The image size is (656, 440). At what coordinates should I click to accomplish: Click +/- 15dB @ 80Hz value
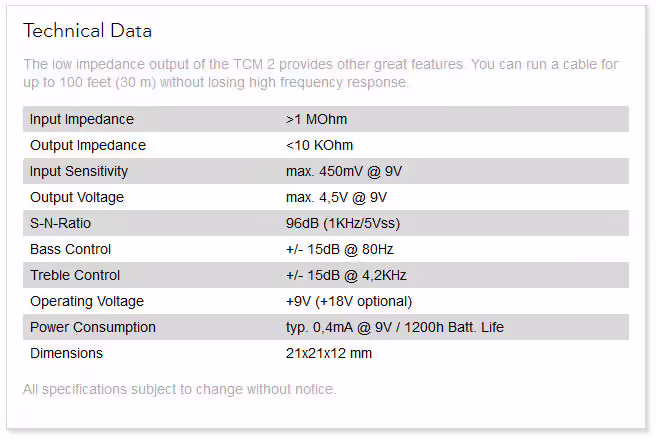point(340,249)
